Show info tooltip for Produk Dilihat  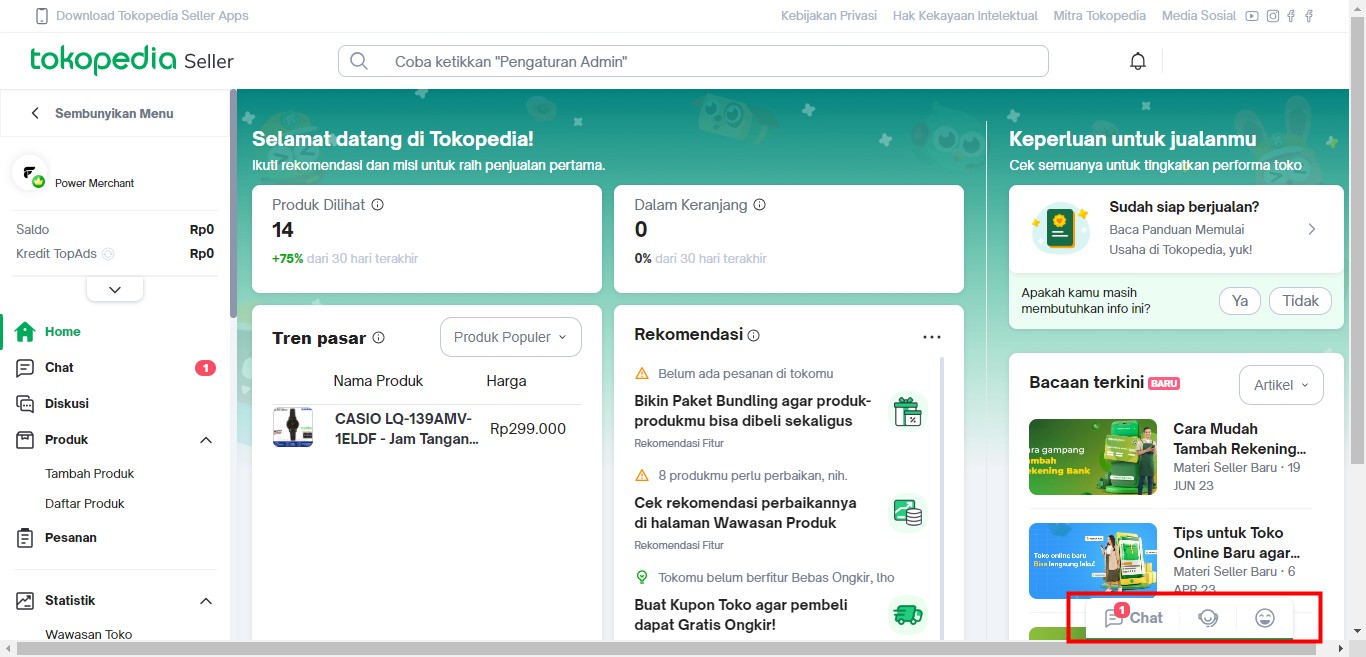(x=378, y=204)
